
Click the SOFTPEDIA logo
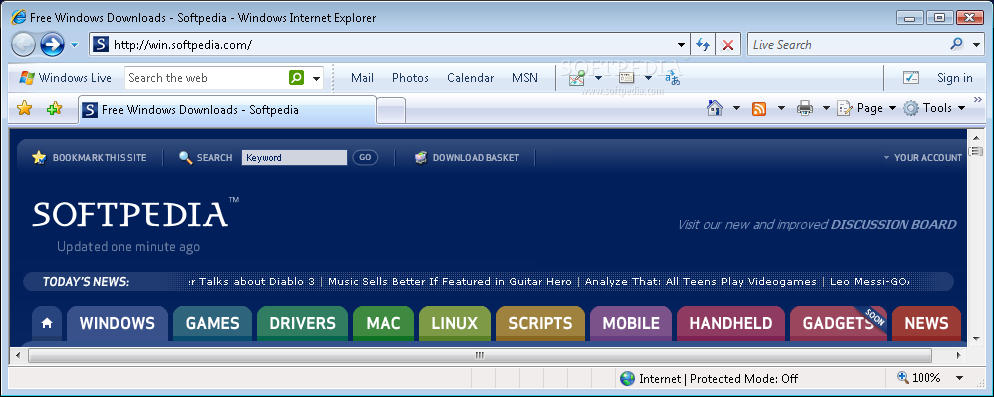pyautogui.click(x=136, y=212)
